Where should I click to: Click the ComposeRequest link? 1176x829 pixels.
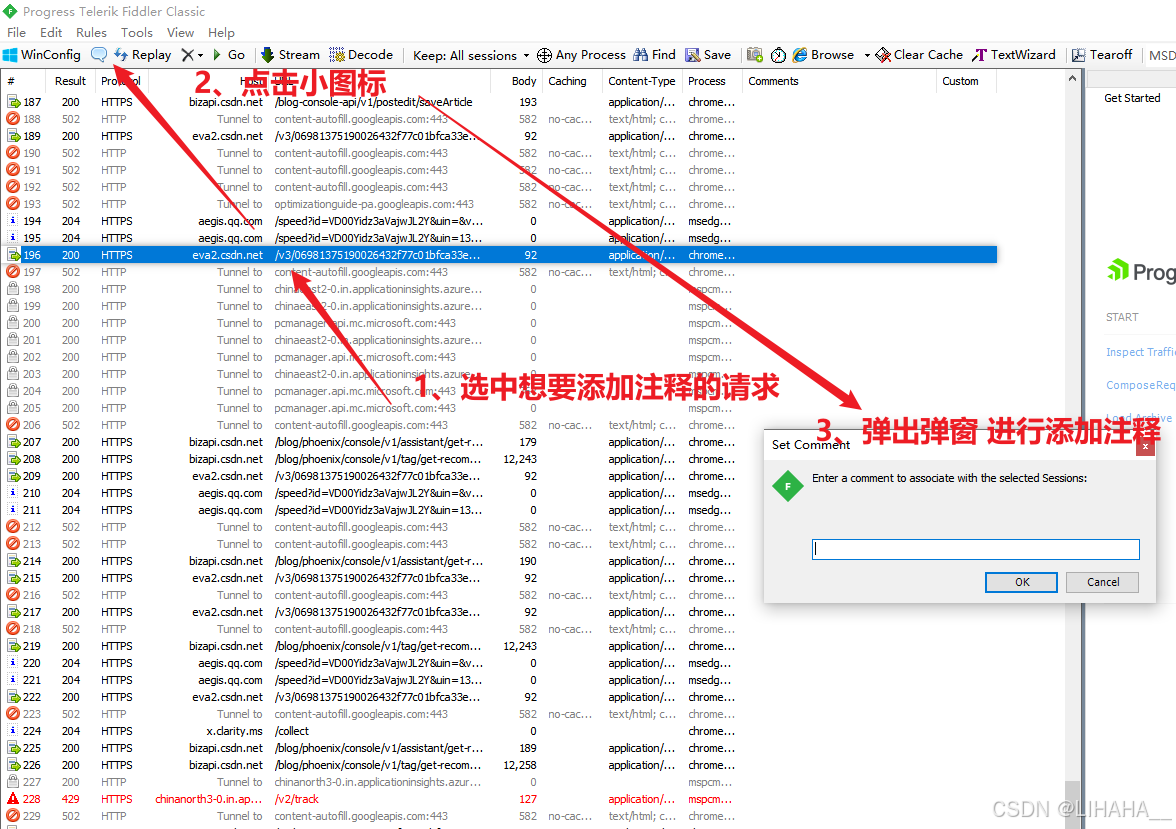pyautogui.click(x=1140, y=385)
